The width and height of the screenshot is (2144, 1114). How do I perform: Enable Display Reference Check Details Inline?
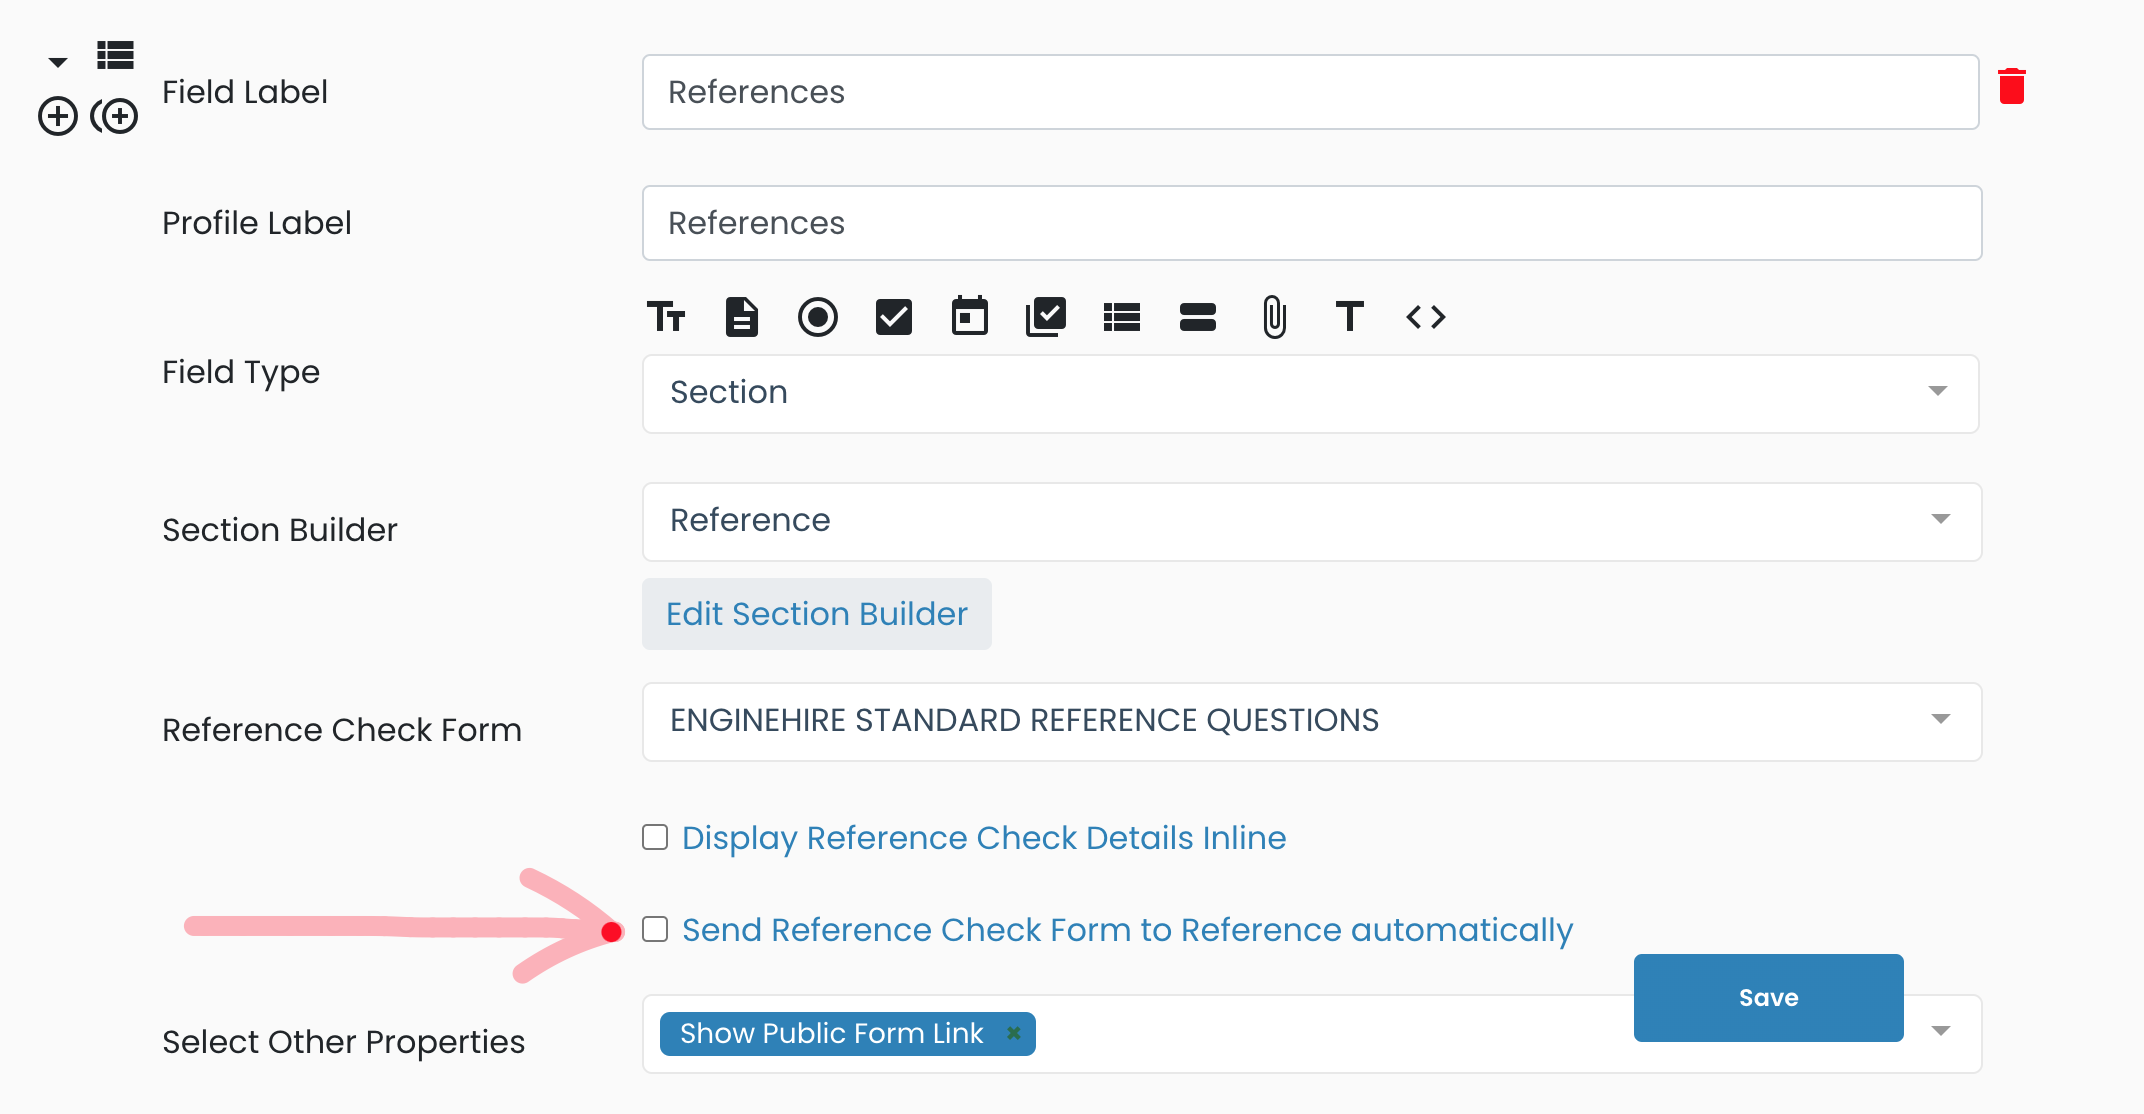tap(655, 837)
